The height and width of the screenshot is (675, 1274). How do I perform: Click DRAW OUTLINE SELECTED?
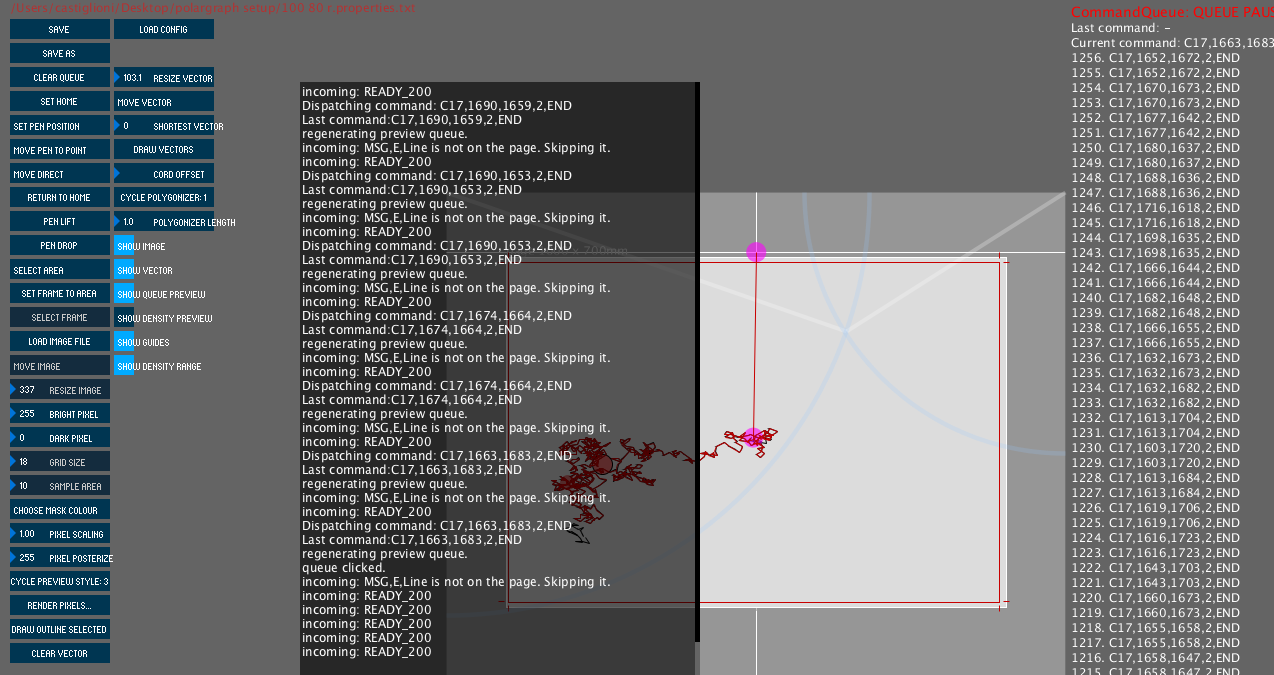59,630
